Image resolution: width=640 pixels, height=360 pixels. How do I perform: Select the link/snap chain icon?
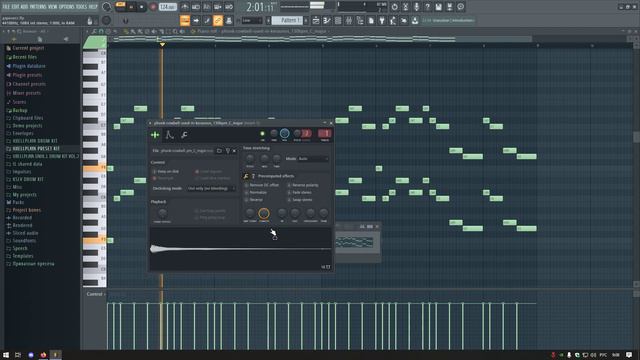point(218,20)
